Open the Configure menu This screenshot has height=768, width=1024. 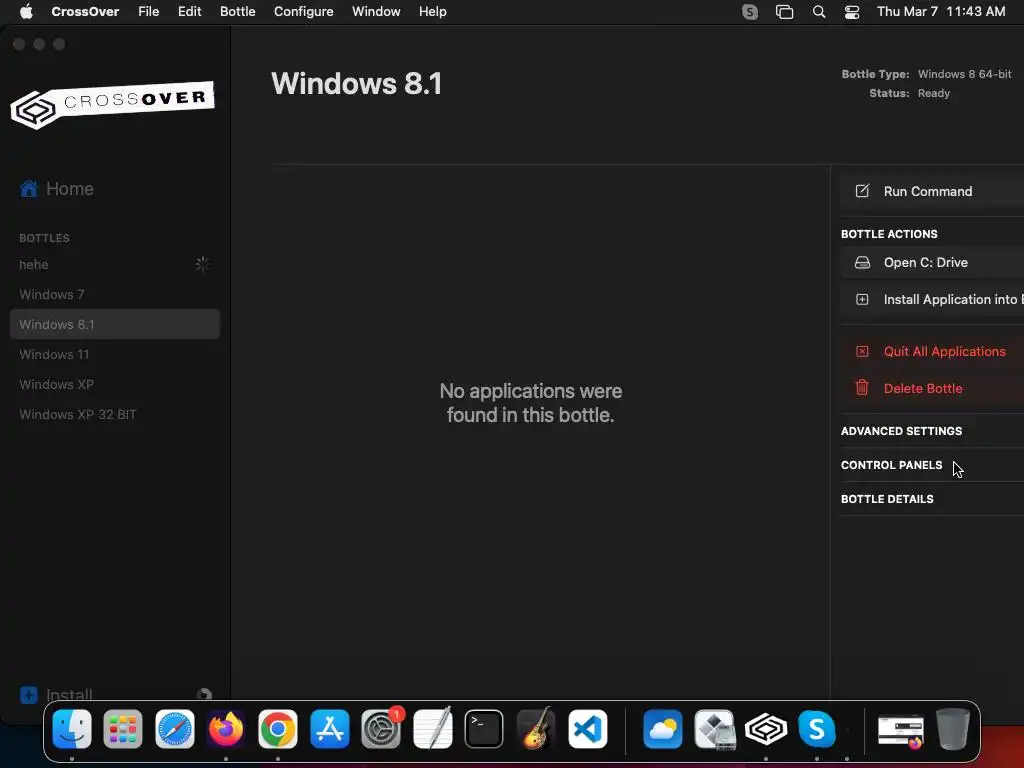coord(304,12)
